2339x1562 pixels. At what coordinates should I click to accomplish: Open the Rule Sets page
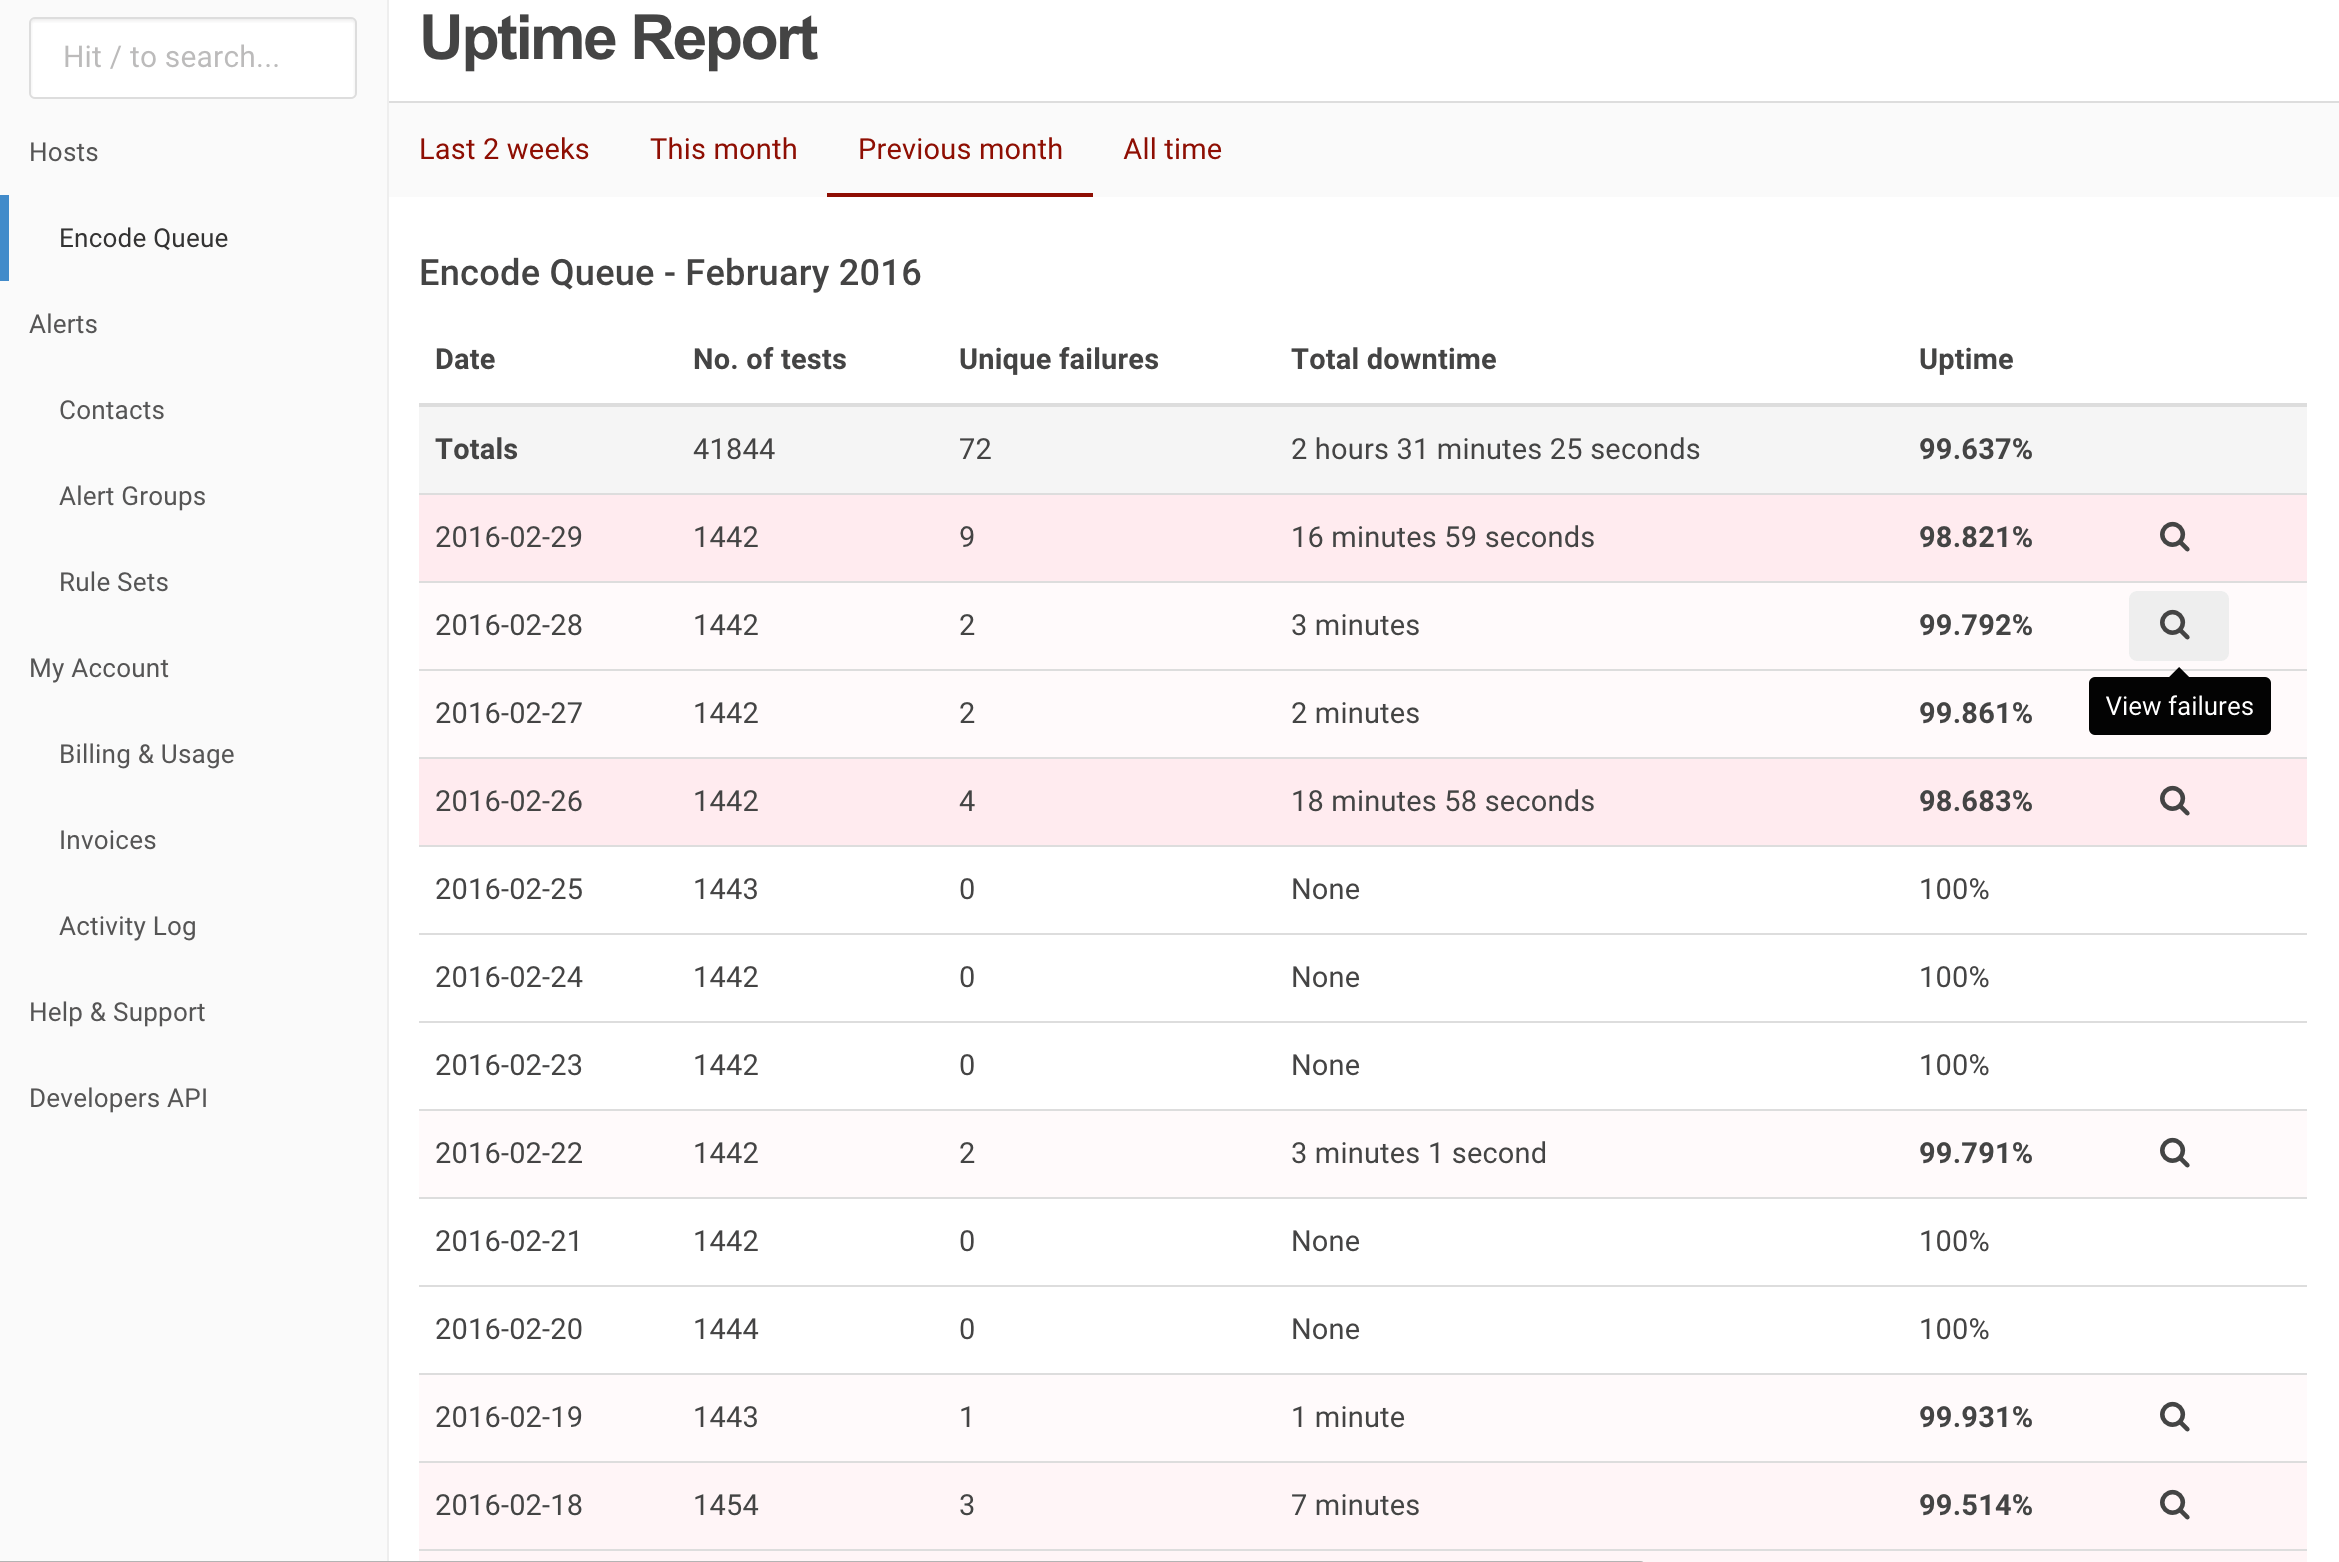pos(113,582)
